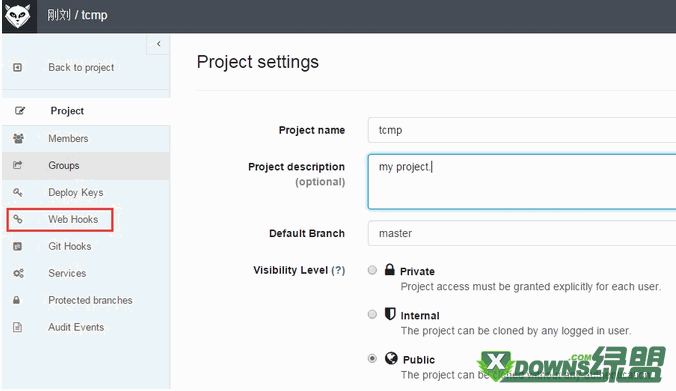The width and height of the screenshot is (676, 391).
Task: Select the Internal visibility radio button
Action: pyautogui.click(x=372, y=314)
